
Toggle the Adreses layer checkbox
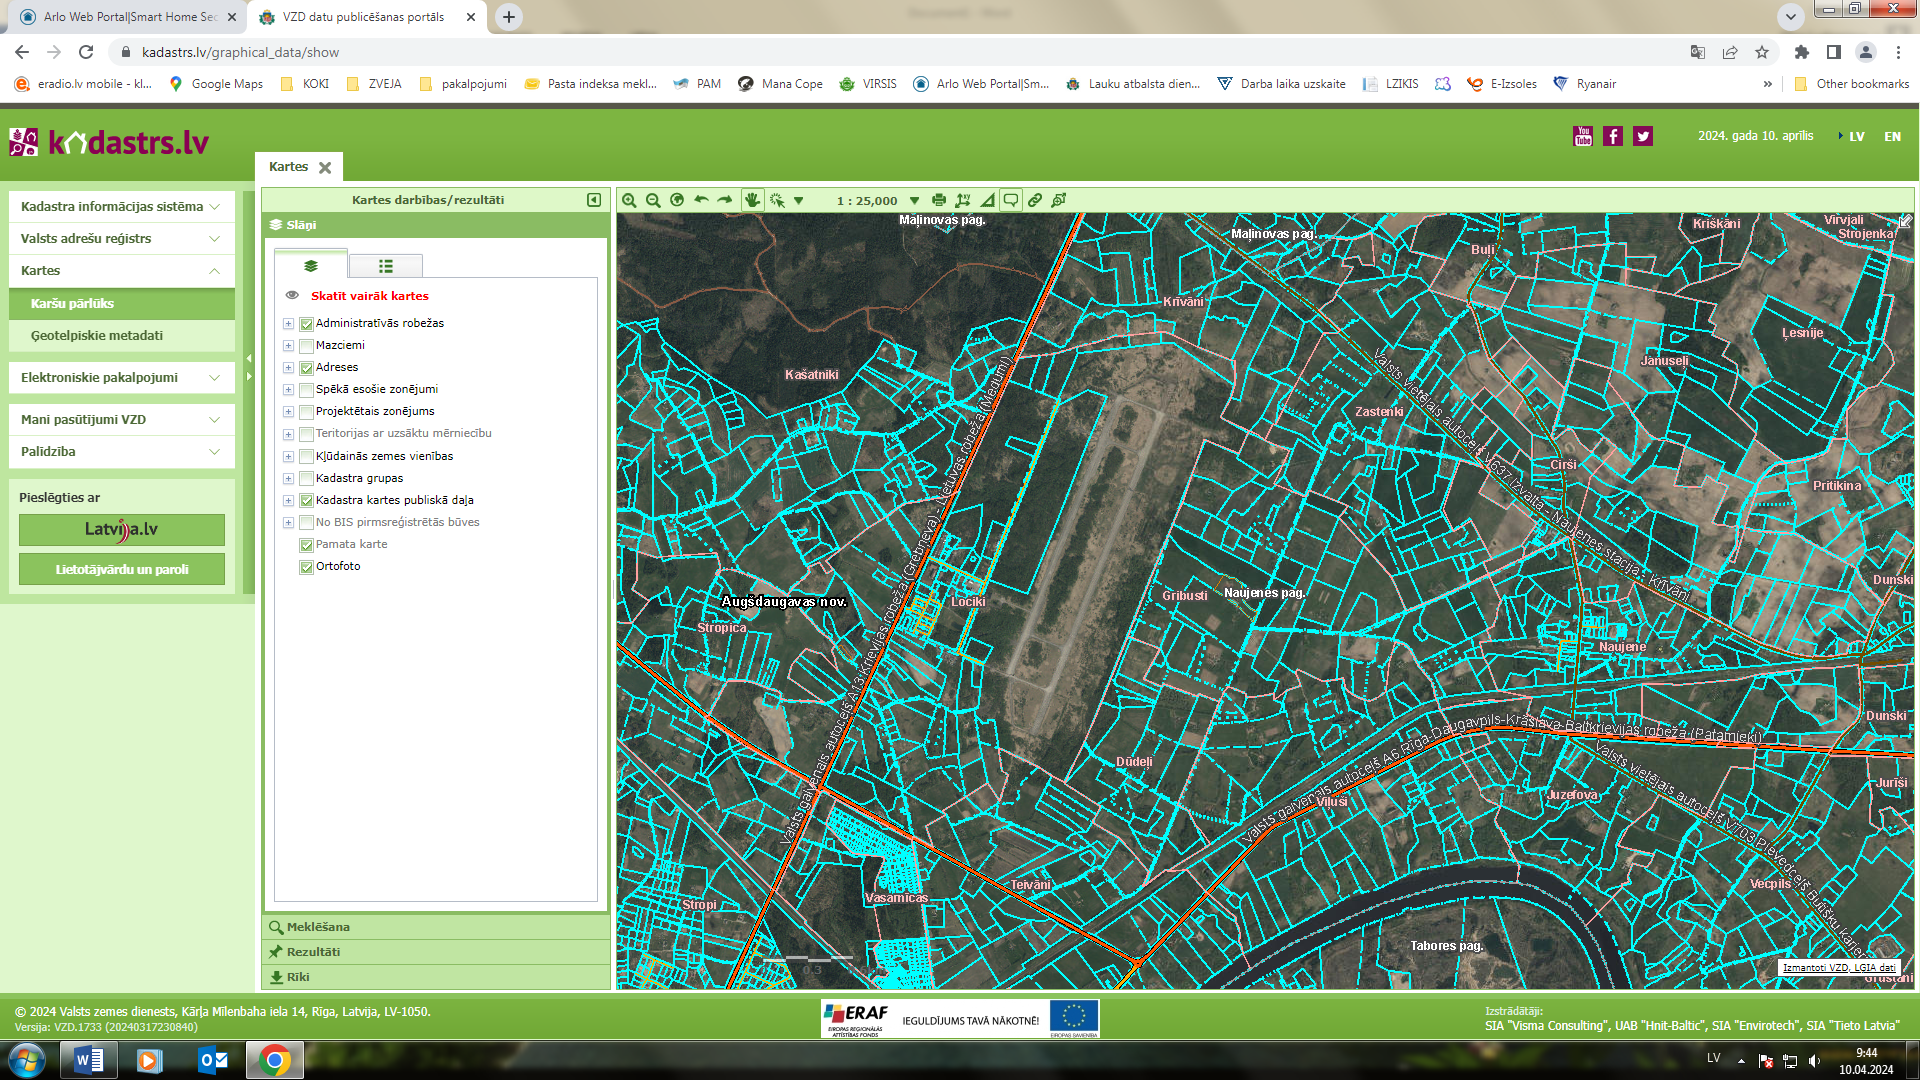tap(307, 368)
